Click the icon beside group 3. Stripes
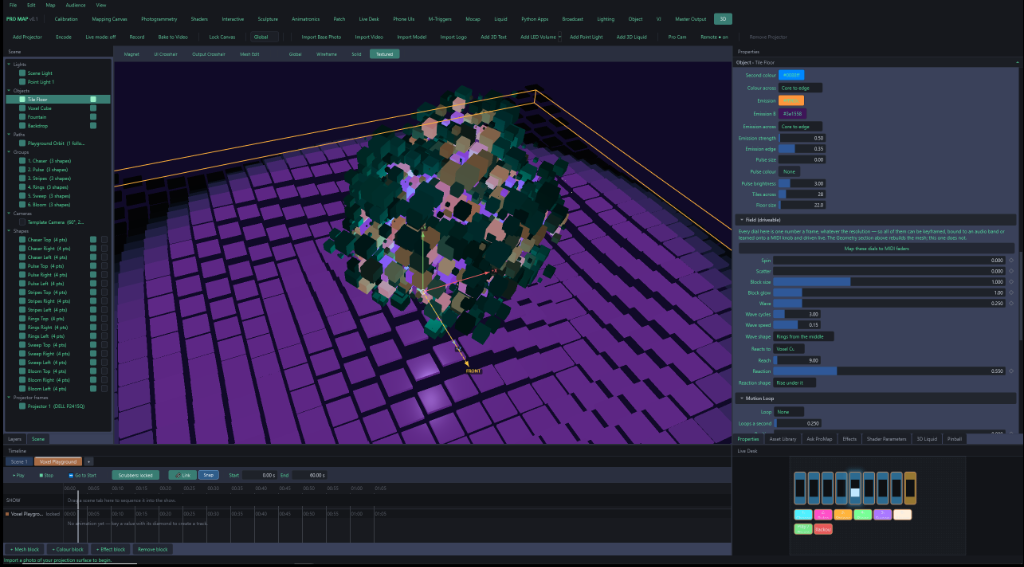 (22, 178)
